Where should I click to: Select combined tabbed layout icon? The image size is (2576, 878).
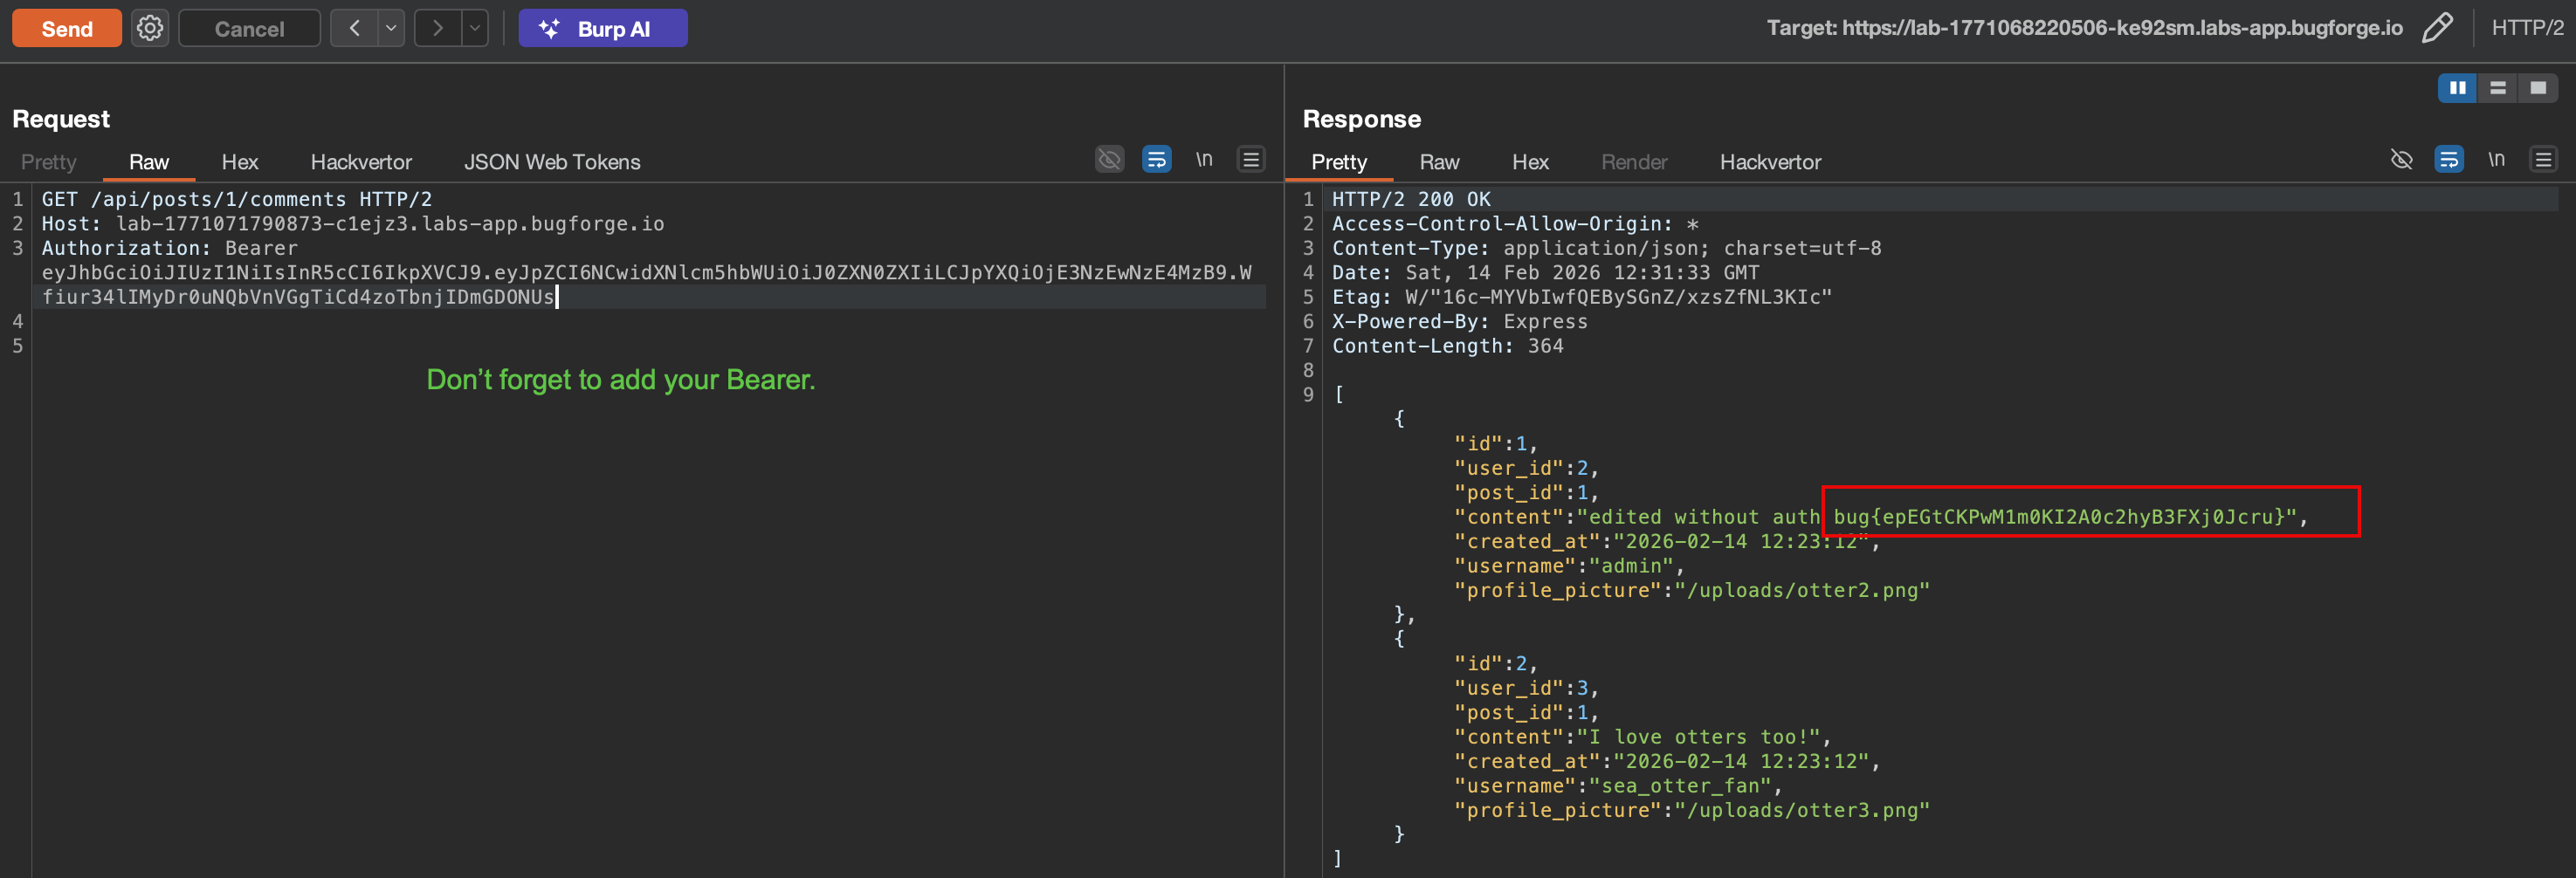(x=2537, y=88)
